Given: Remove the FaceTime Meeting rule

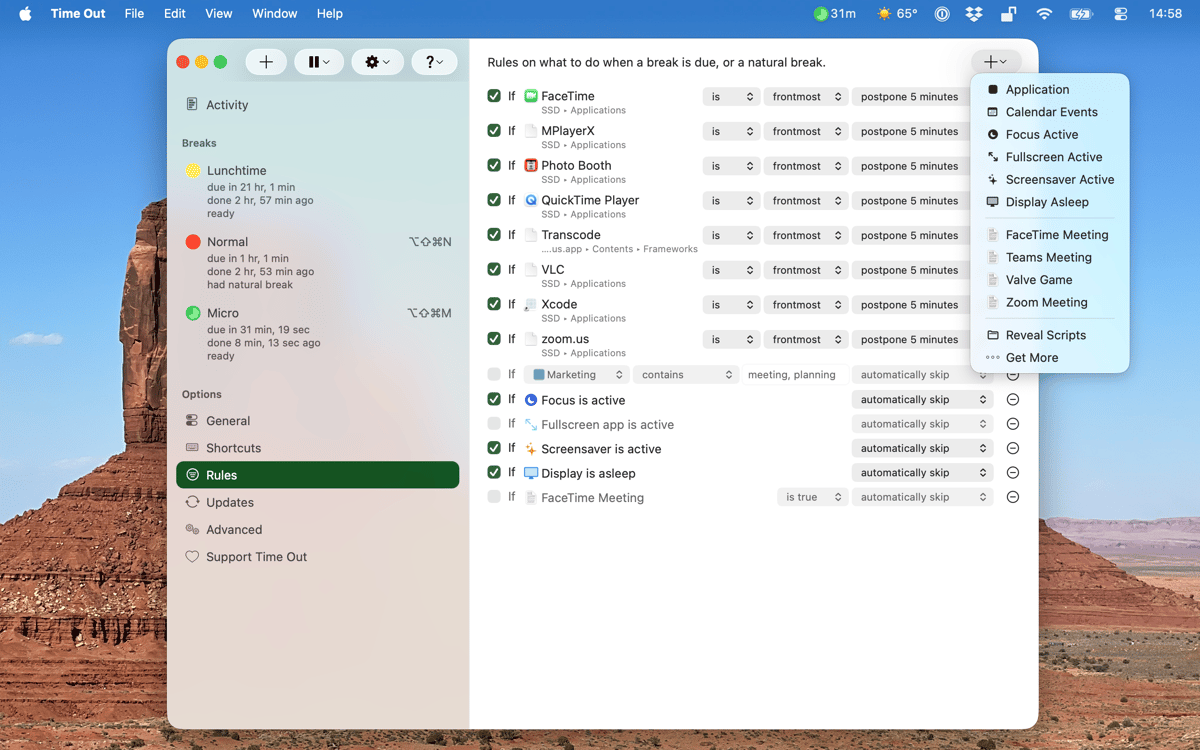Looking at the screenshot, I should click(x=1012, y=497).
